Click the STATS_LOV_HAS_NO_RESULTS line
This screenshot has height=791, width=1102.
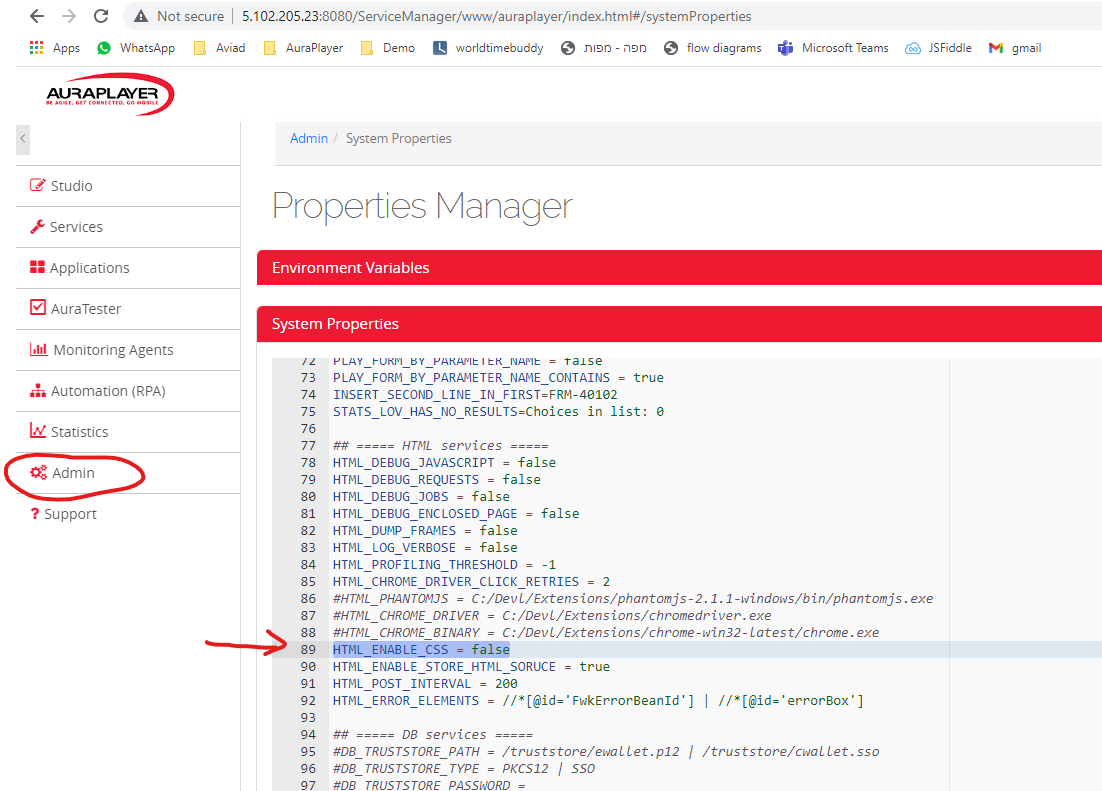tap(498, 411)
